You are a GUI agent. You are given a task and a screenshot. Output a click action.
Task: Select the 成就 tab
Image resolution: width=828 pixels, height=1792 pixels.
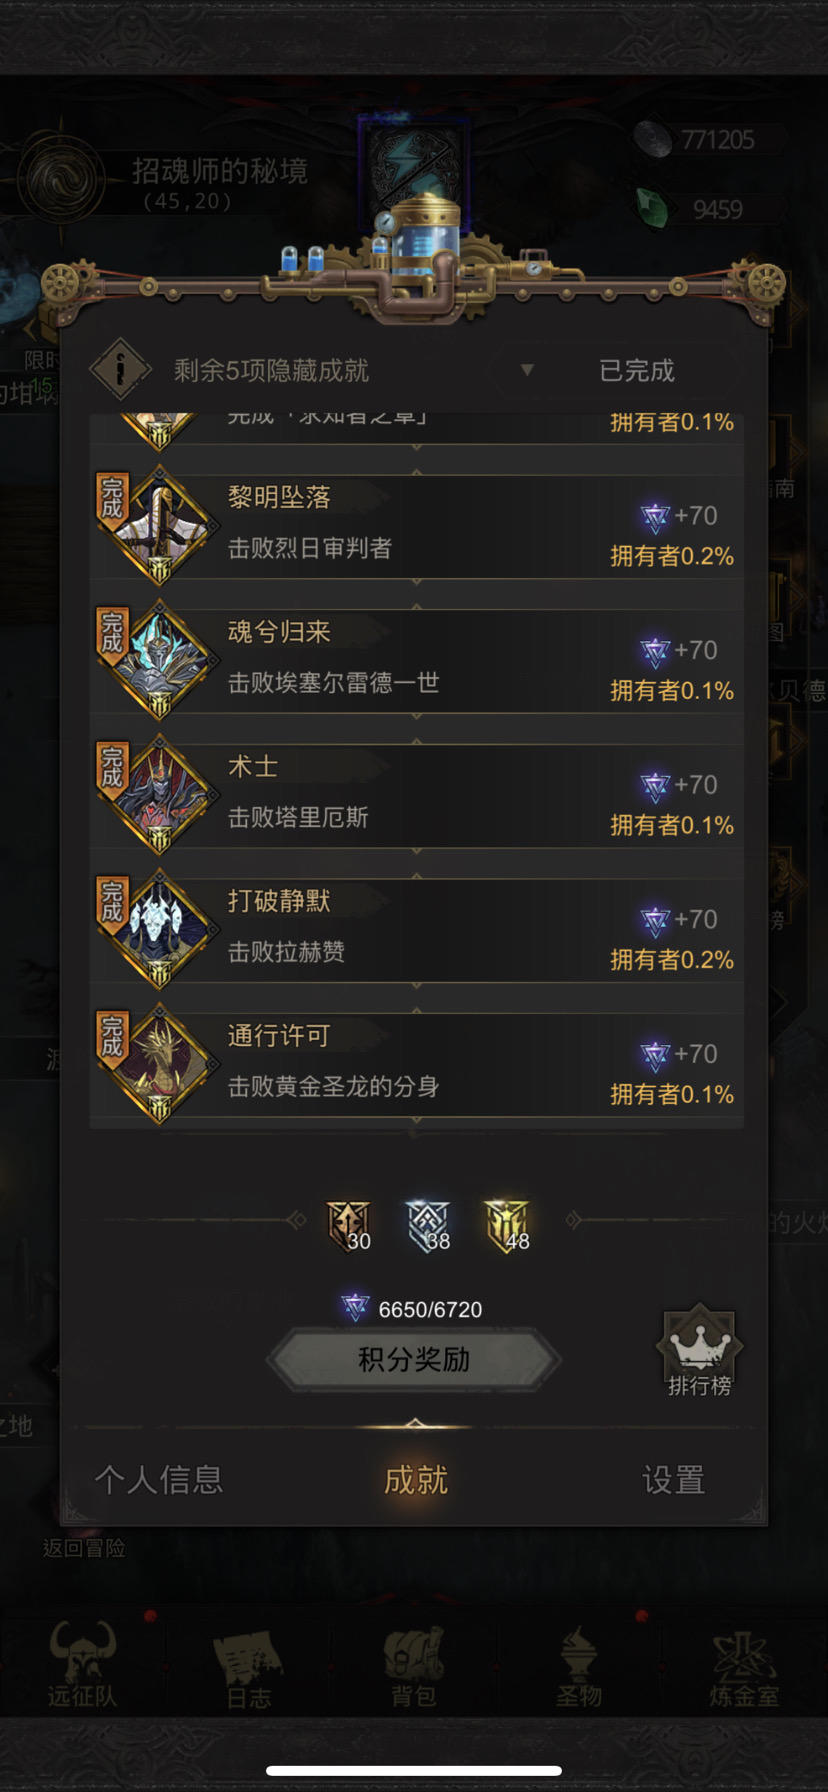[415, 1479]
